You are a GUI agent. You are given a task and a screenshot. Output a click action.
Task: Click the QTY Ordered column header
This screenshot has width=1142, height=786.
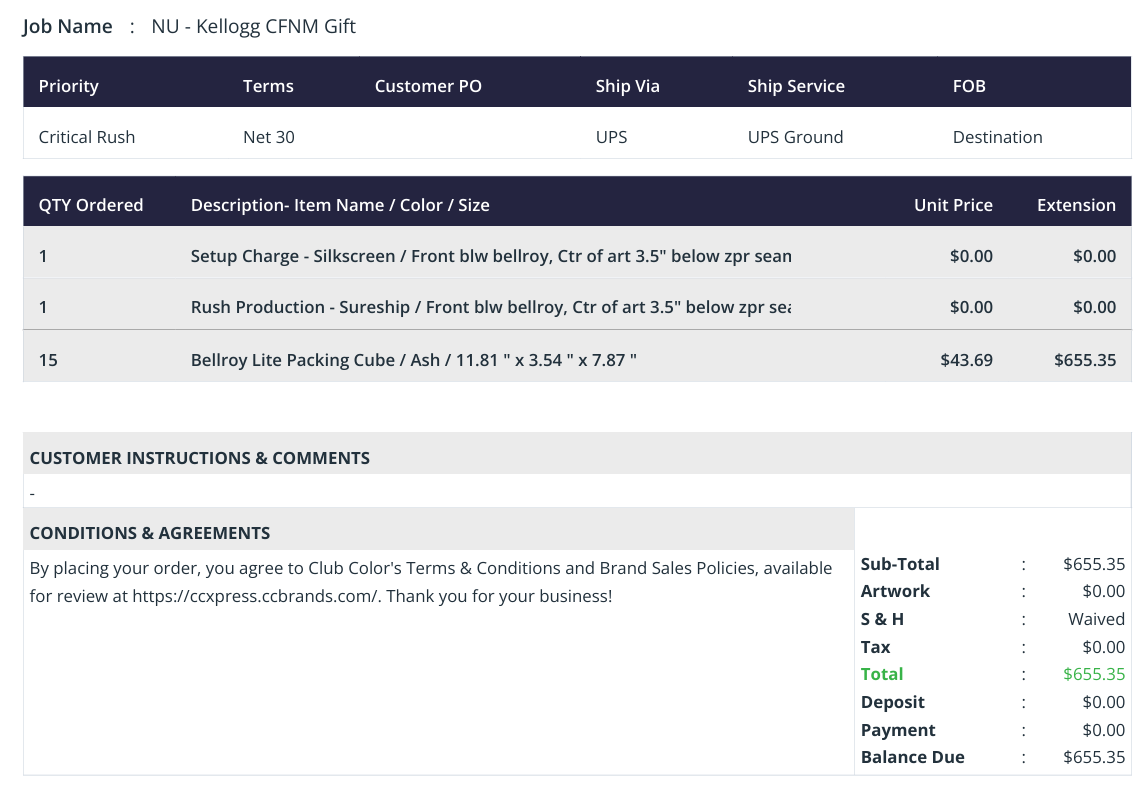pyautogui.click(x=91, y=205)
